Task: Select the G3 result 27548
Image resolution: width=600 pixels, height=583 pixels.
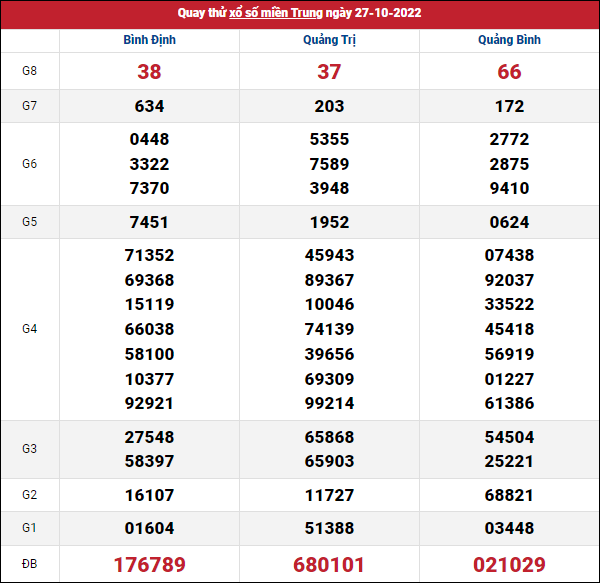Action: tap(149, 437)
